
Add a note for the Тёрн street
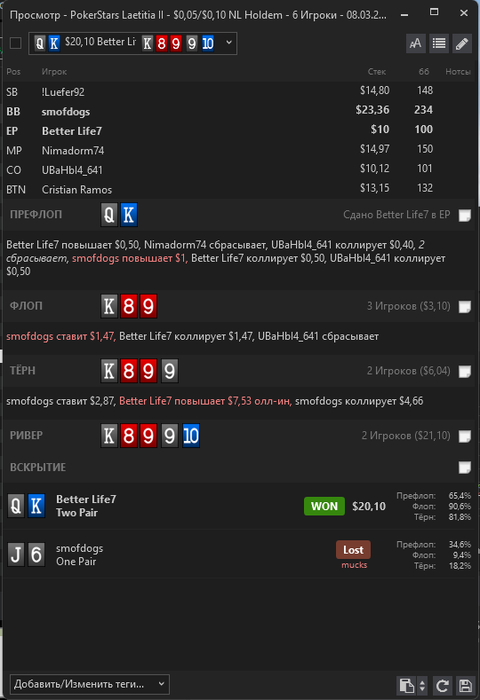[465, 371]
